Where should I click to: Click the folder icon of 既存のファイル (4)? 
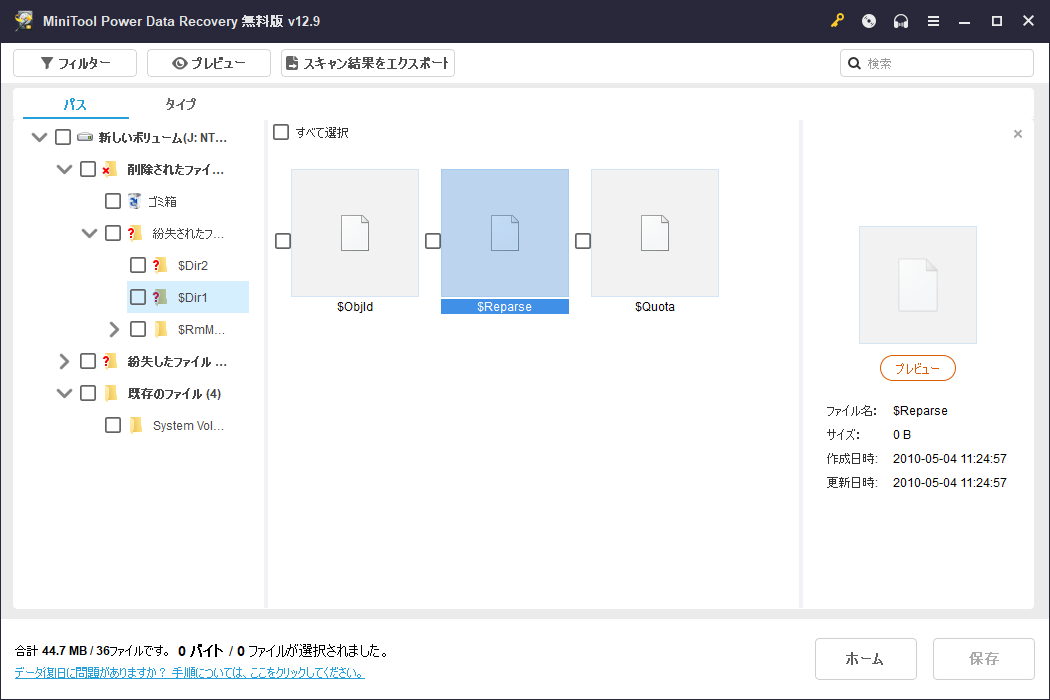(x=111, y=393)
